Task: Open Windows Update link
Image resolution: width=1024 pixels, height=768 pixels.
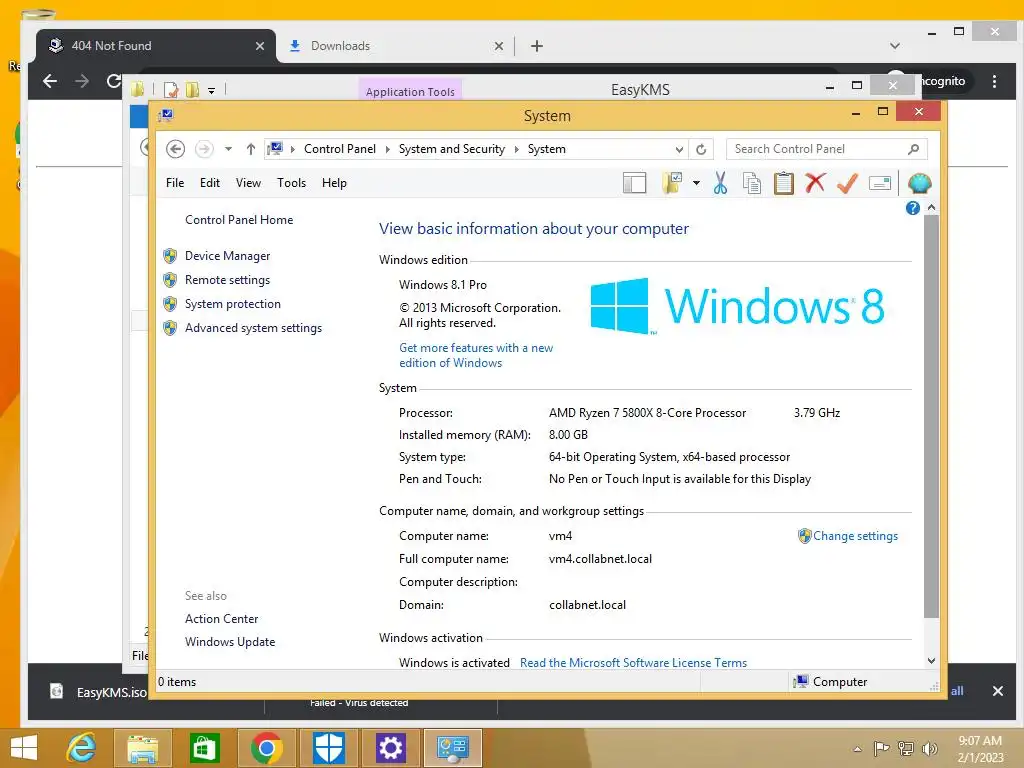Action: click(230, 642)
